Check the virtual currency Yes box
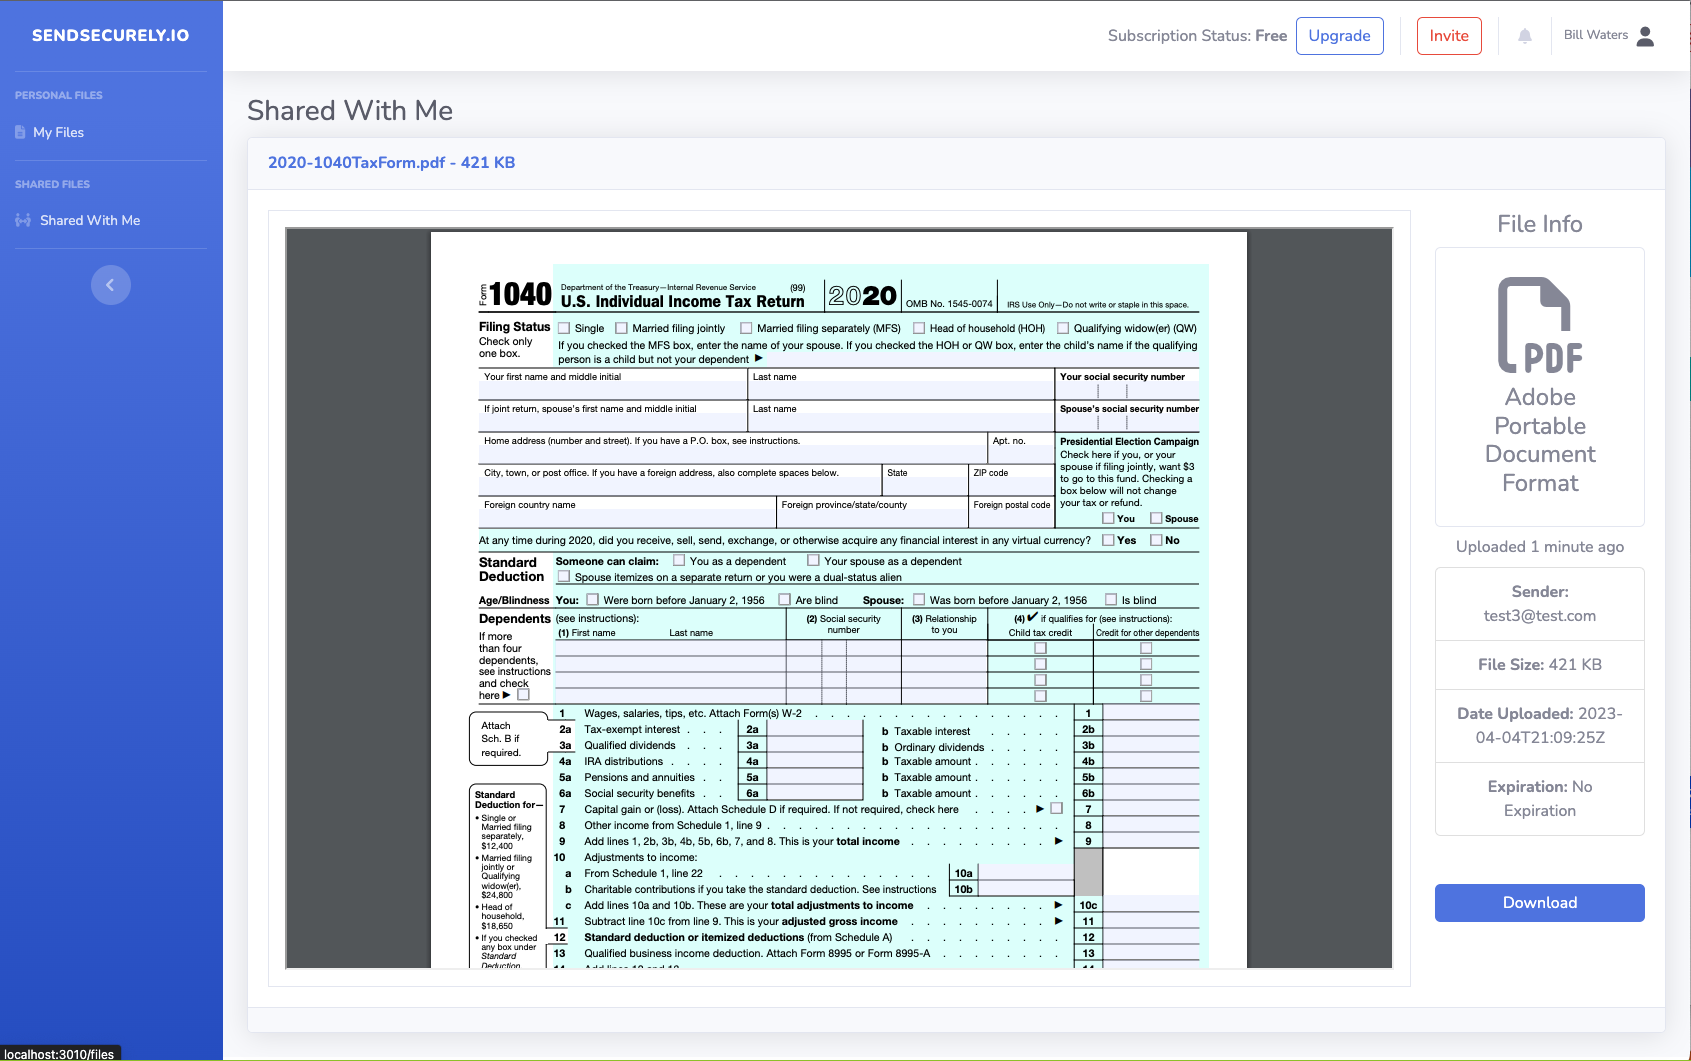1691x1061 pixels. click(1108, 540)
